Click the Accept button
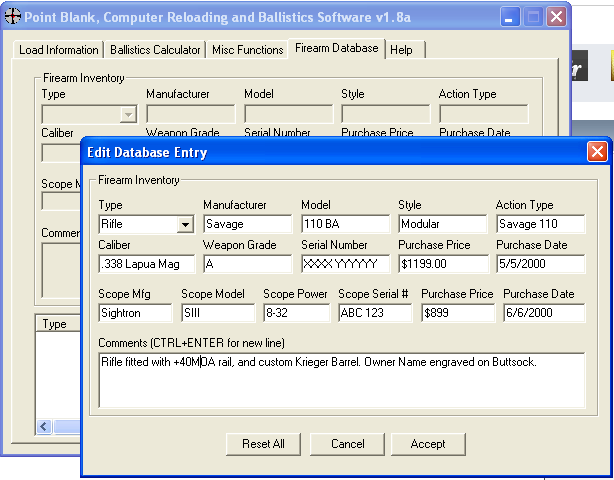The height and width of the screenshot is (480, 614). [428, 444]
